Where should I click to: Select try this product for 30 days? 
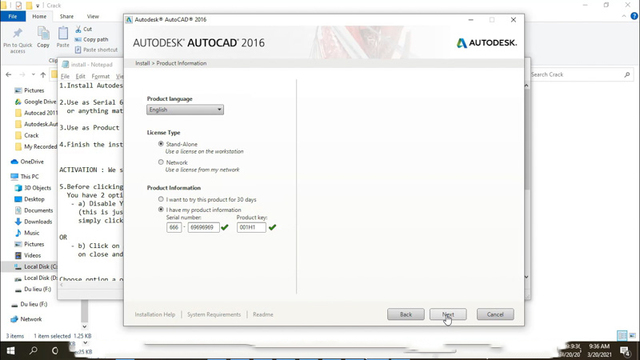point(161,200)
